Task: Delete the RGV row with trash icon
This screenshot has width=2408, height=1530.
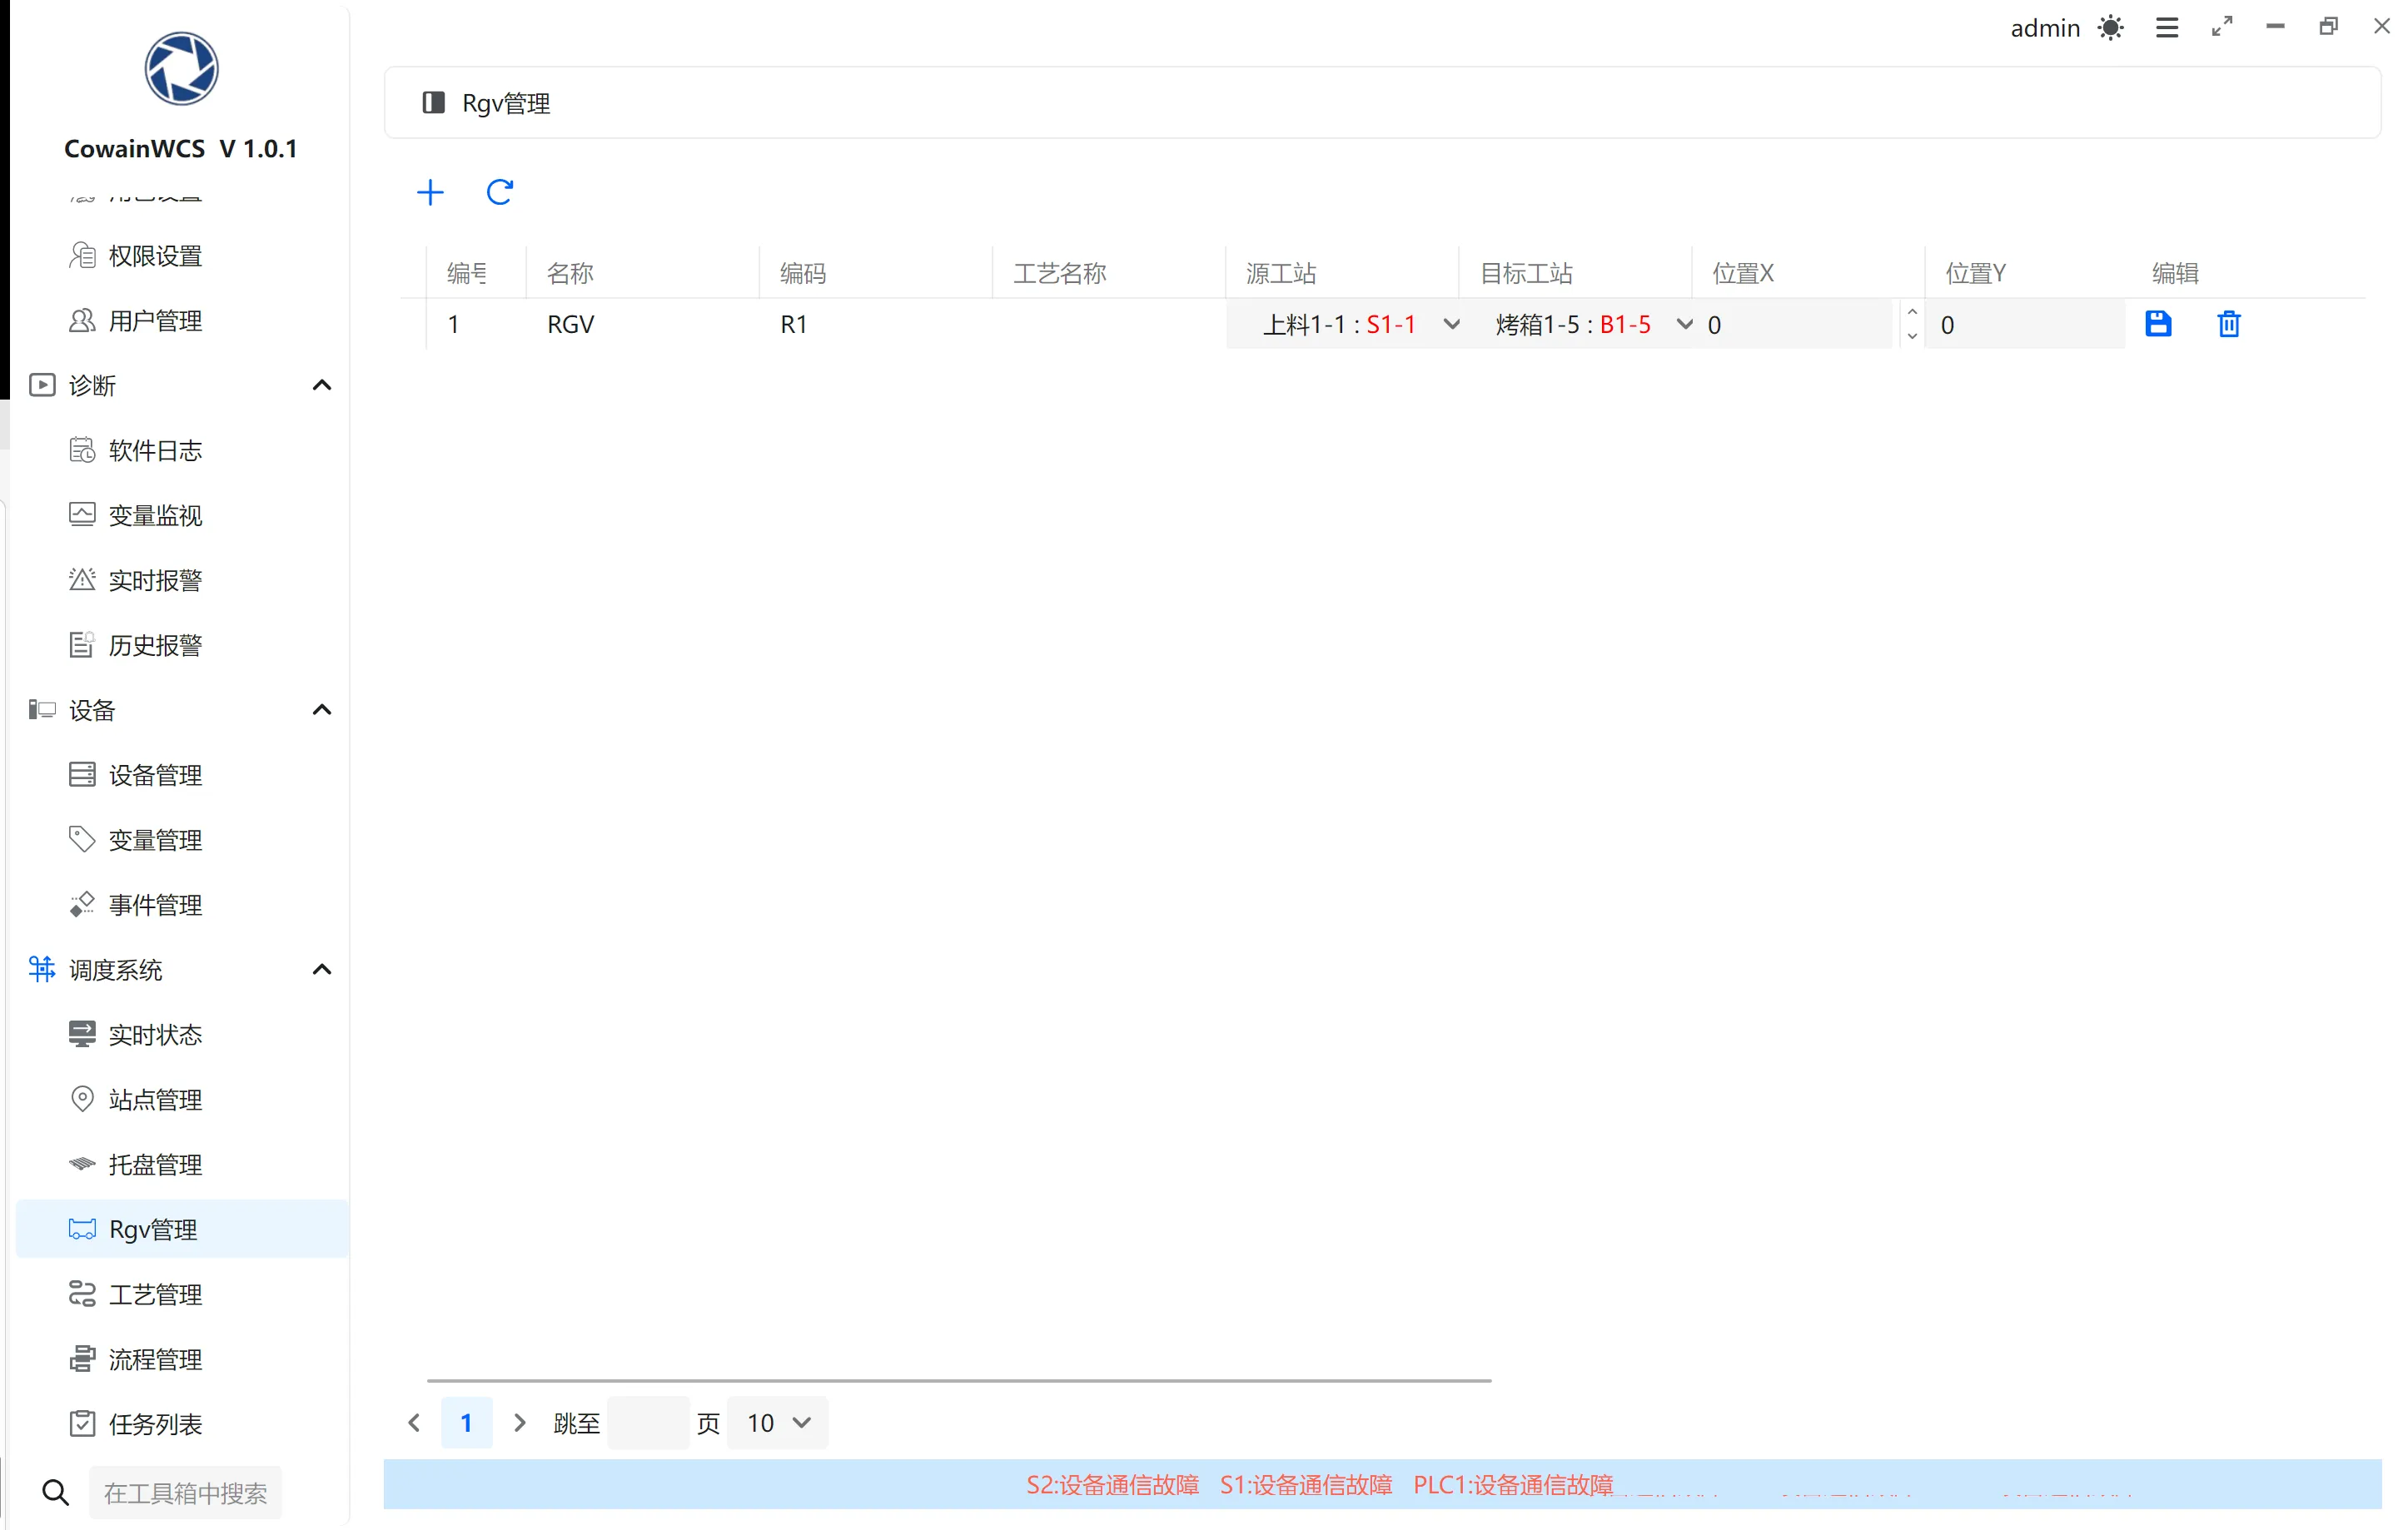Action: (2228, 324)
